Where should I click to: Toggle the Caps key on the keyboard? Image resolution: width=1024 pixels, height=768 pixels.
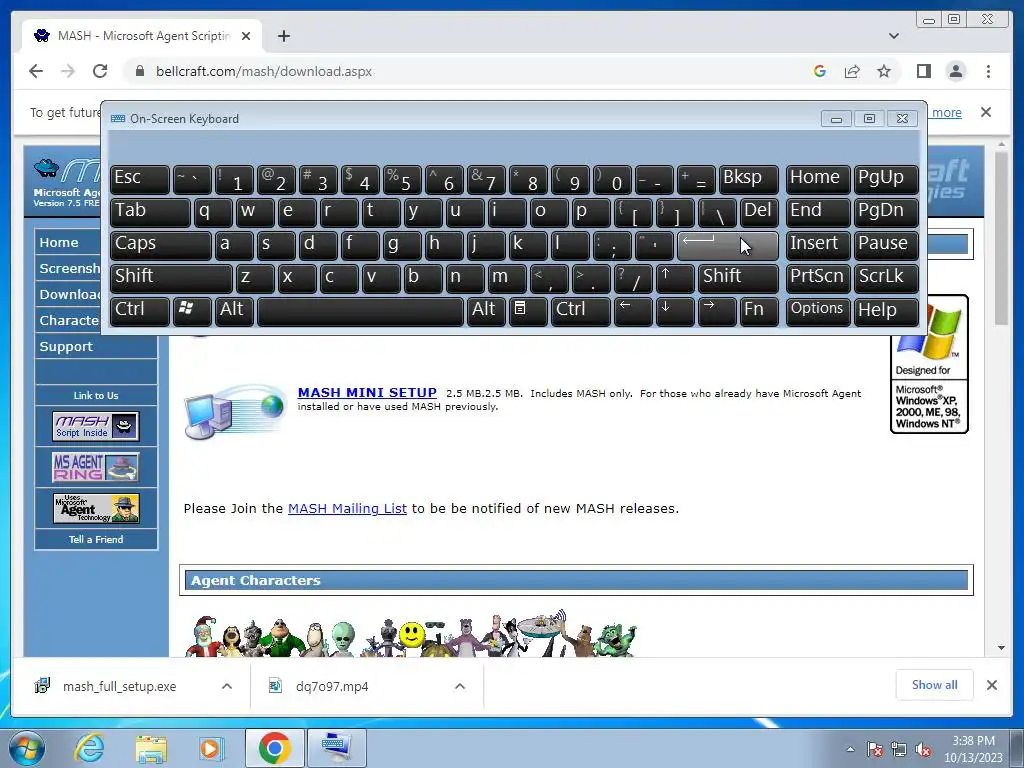(161, 245)
